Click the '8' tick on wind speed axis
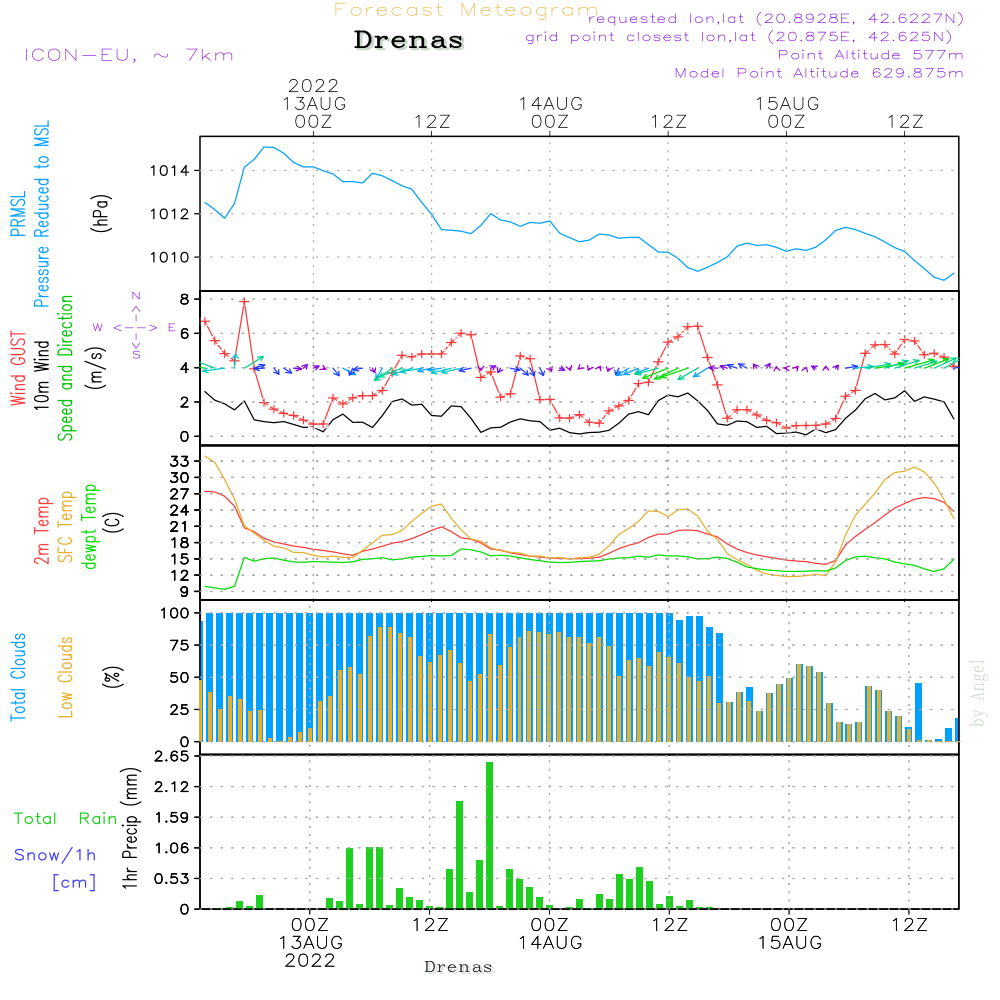Screen dimensions: 1000x1000 [x=184, y=299]
